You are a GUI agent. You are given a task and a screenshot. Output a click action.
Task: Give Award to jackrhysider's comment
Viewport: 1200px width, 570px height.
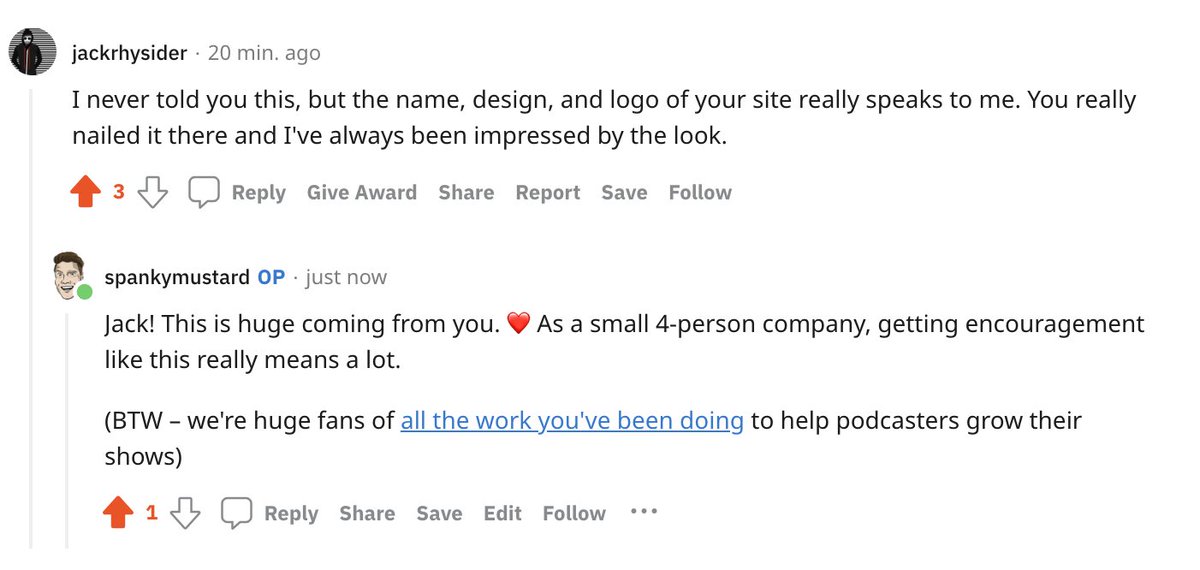[x=362, y=192]
